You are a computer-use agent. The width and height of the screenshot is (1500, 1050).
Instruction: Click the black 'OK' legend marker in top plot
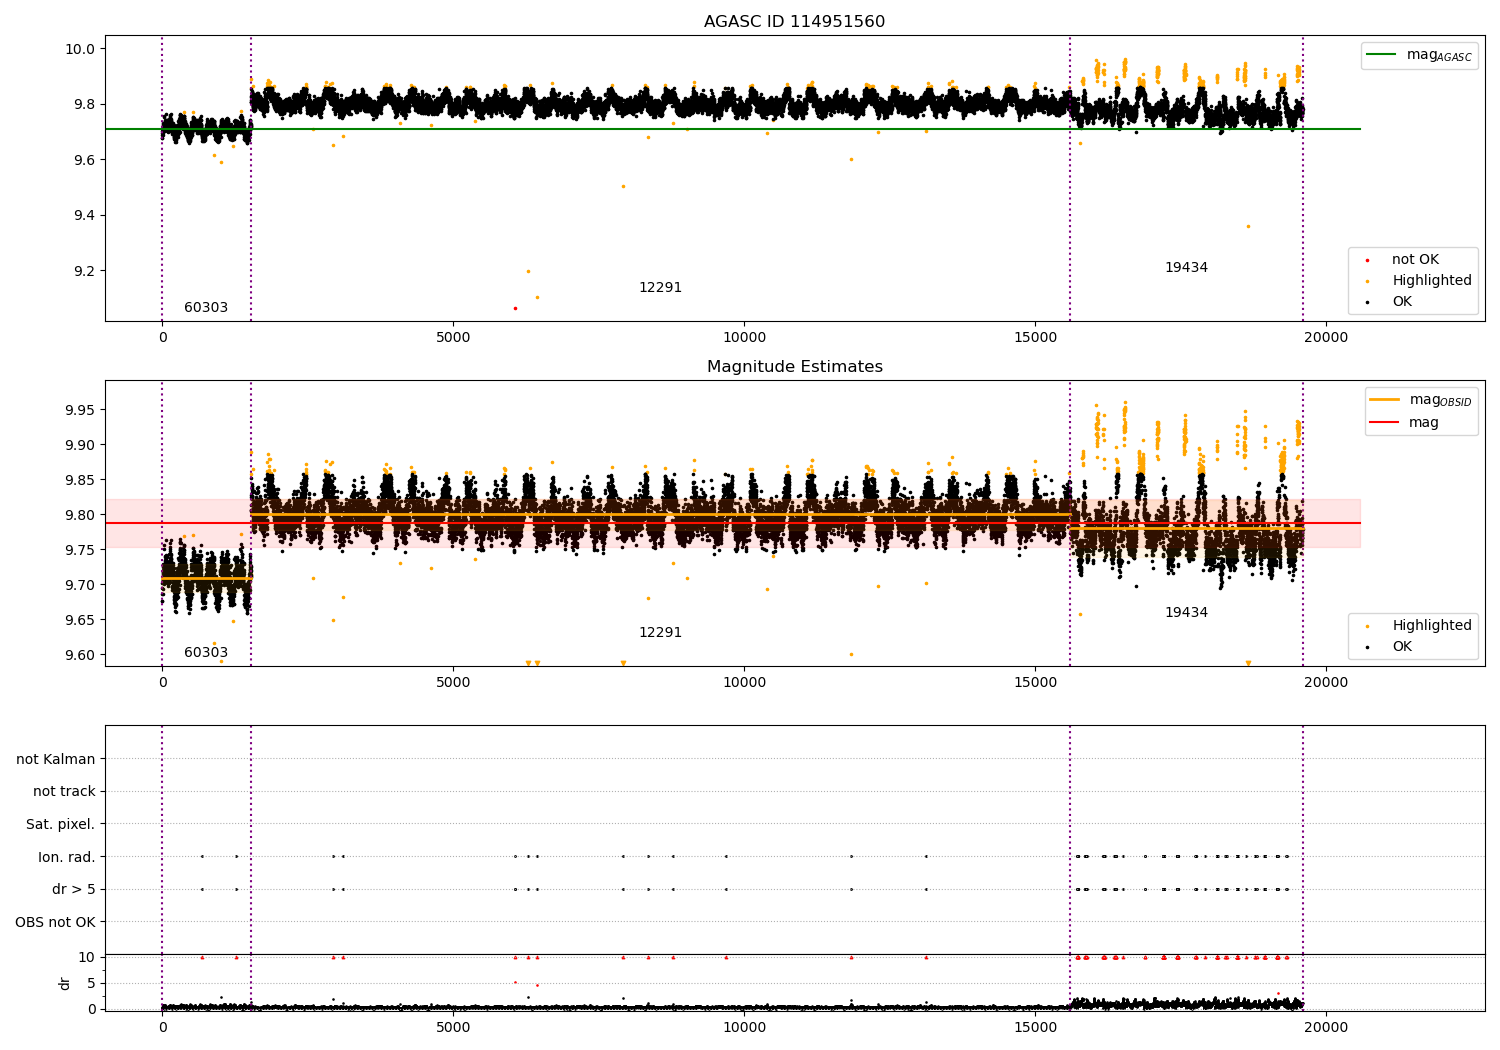tap(1367, 302)
